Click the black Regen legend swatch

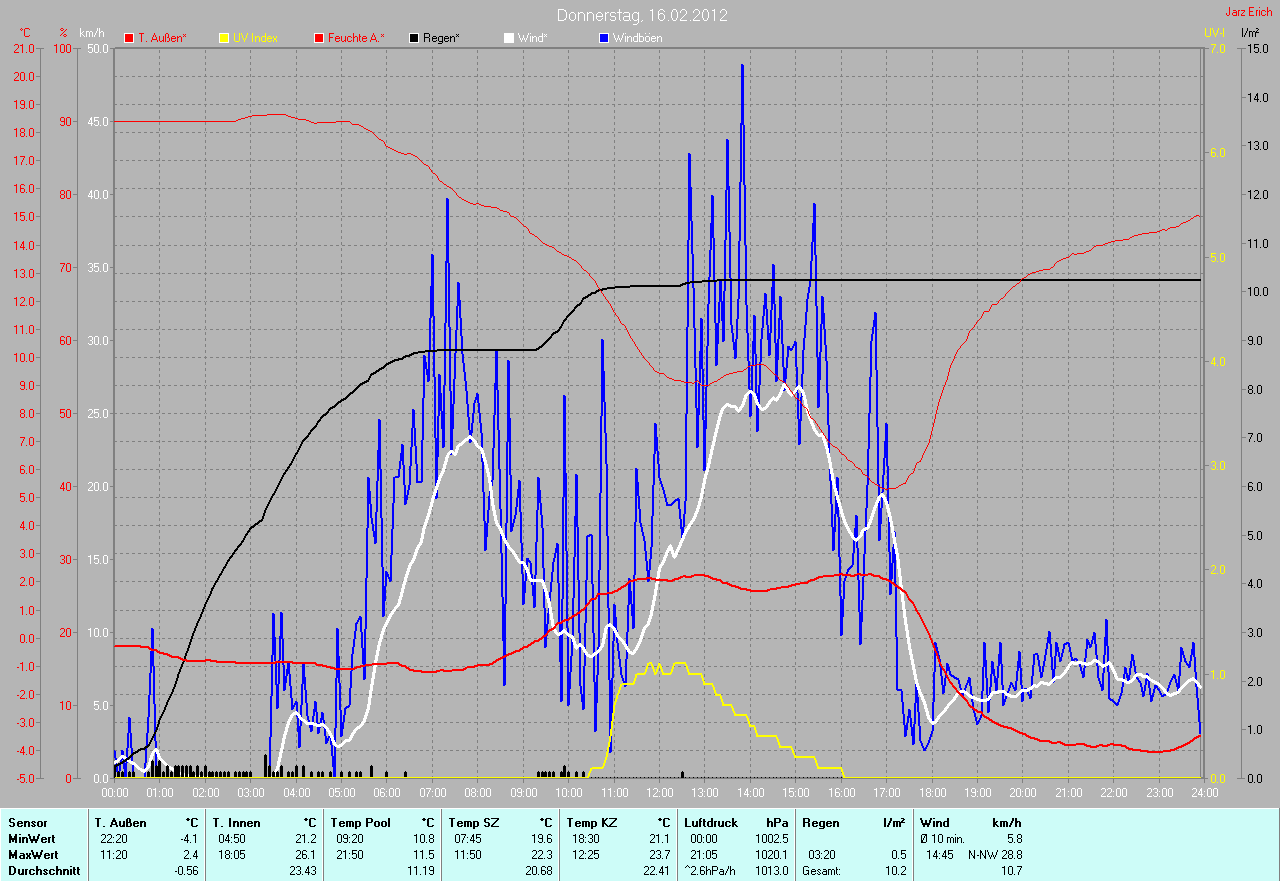[414, 38]
